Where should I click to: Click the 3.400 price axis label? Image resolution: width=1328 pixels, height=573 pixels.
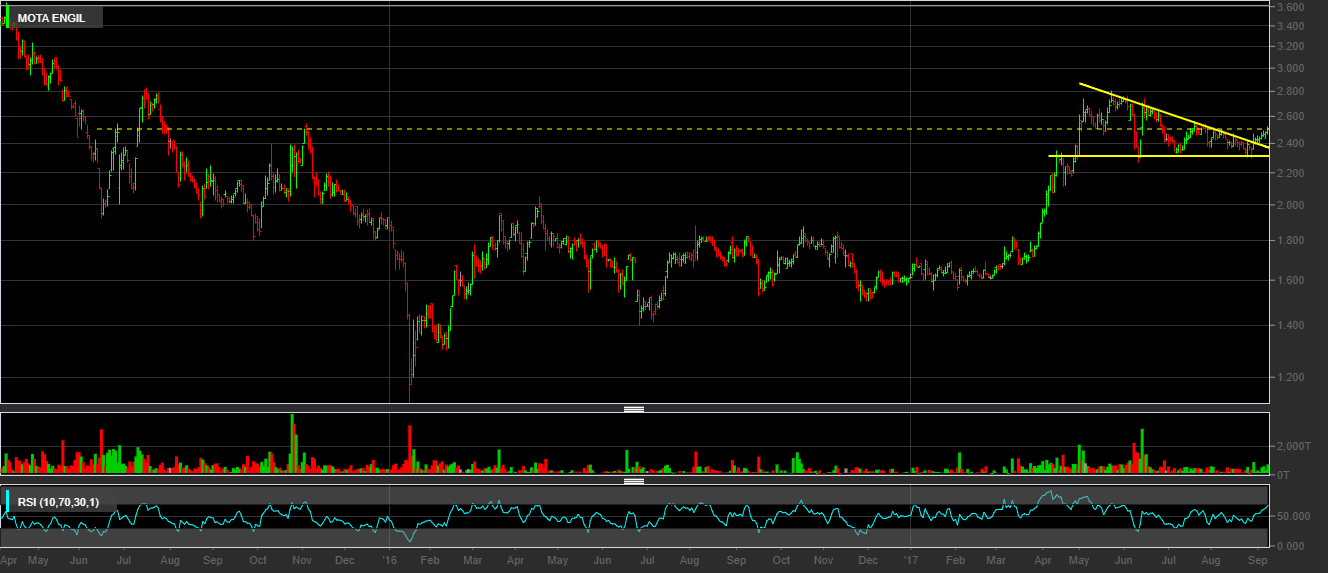tap(1290, 27)
